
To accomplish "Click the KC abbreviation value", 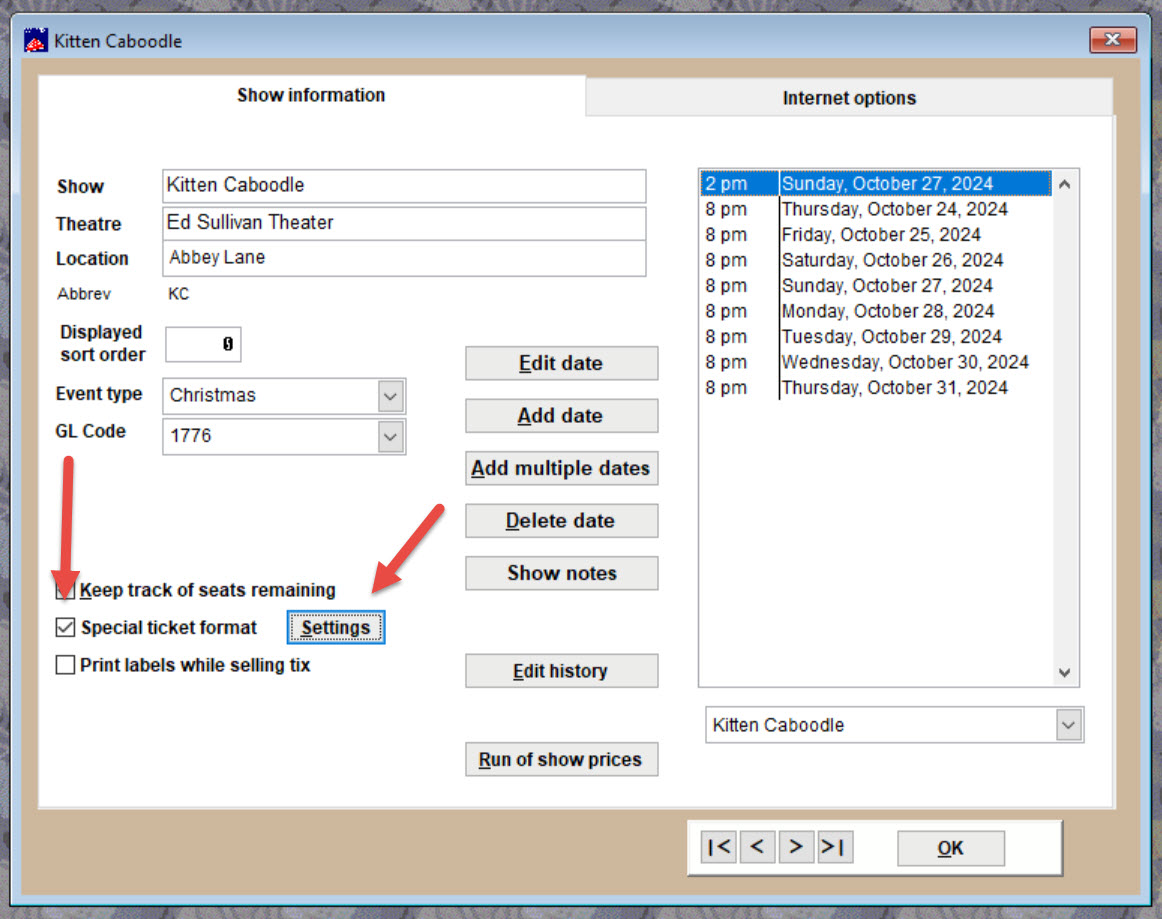I will (x=179, y=293).
